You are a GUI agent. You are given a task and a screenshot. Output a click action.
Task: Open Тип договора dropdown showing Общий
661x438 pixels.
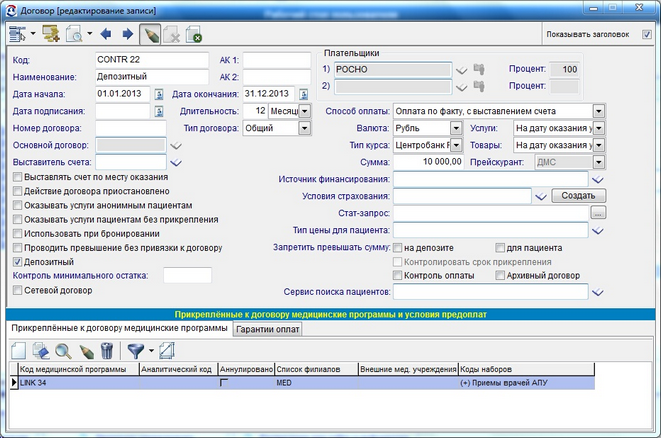(x=304, y=128)
